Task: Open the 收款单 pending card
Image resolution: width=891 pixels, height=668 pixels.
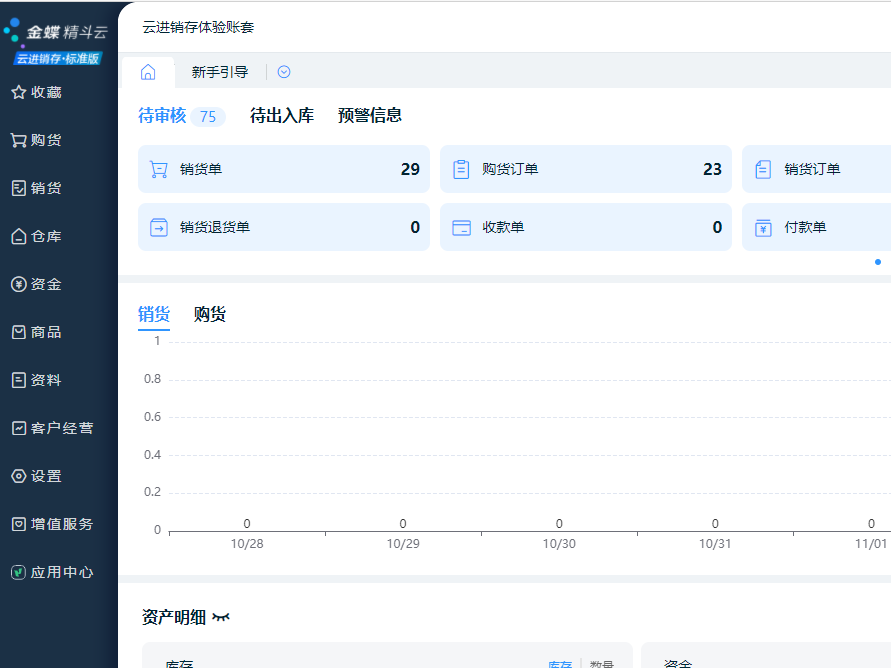Action: click(x=586, y=227)
